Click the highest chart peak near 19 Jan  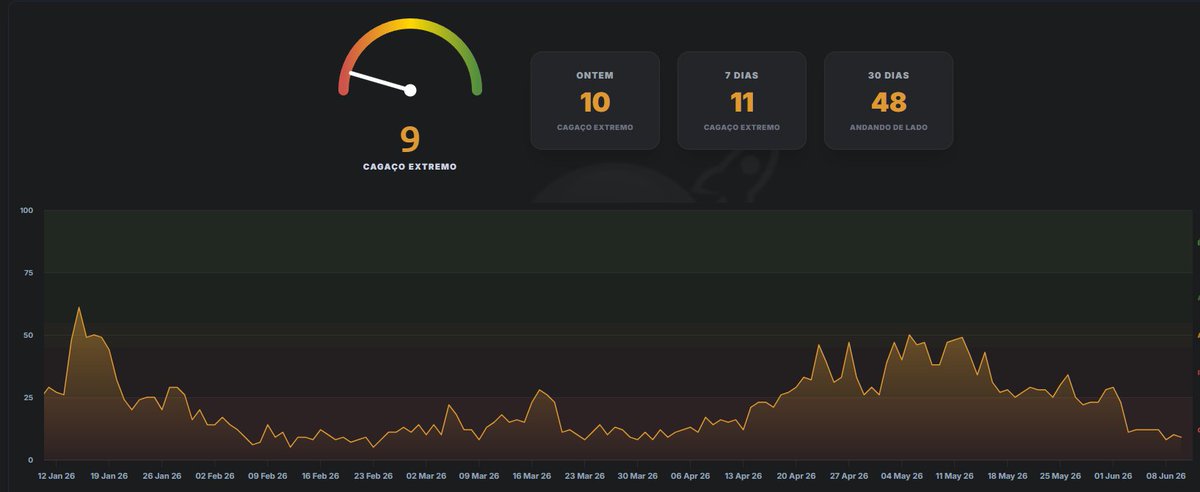point(79,308)
